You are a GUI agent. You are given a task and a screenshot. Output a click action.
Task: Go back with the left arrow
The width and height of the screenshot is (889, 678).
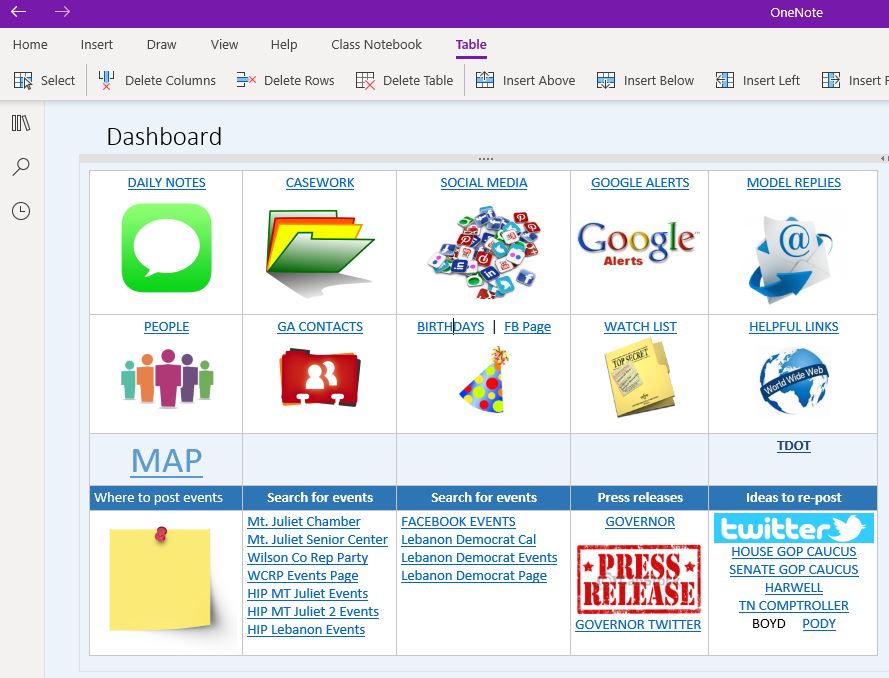click(x=18, y=12)
